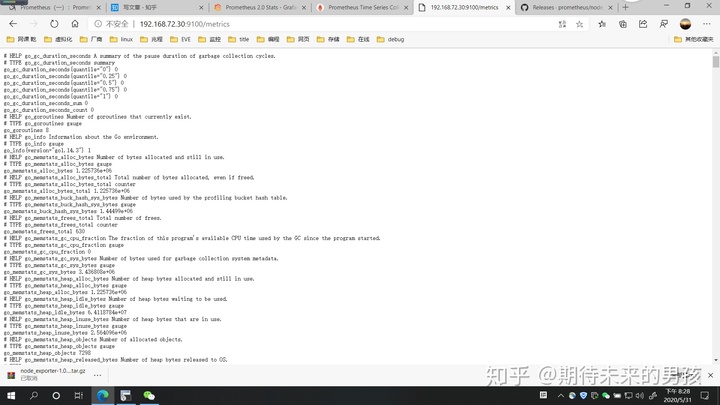Go back using the browser back arrow
This screenshot has width=720, height=405.
(13, 24)
